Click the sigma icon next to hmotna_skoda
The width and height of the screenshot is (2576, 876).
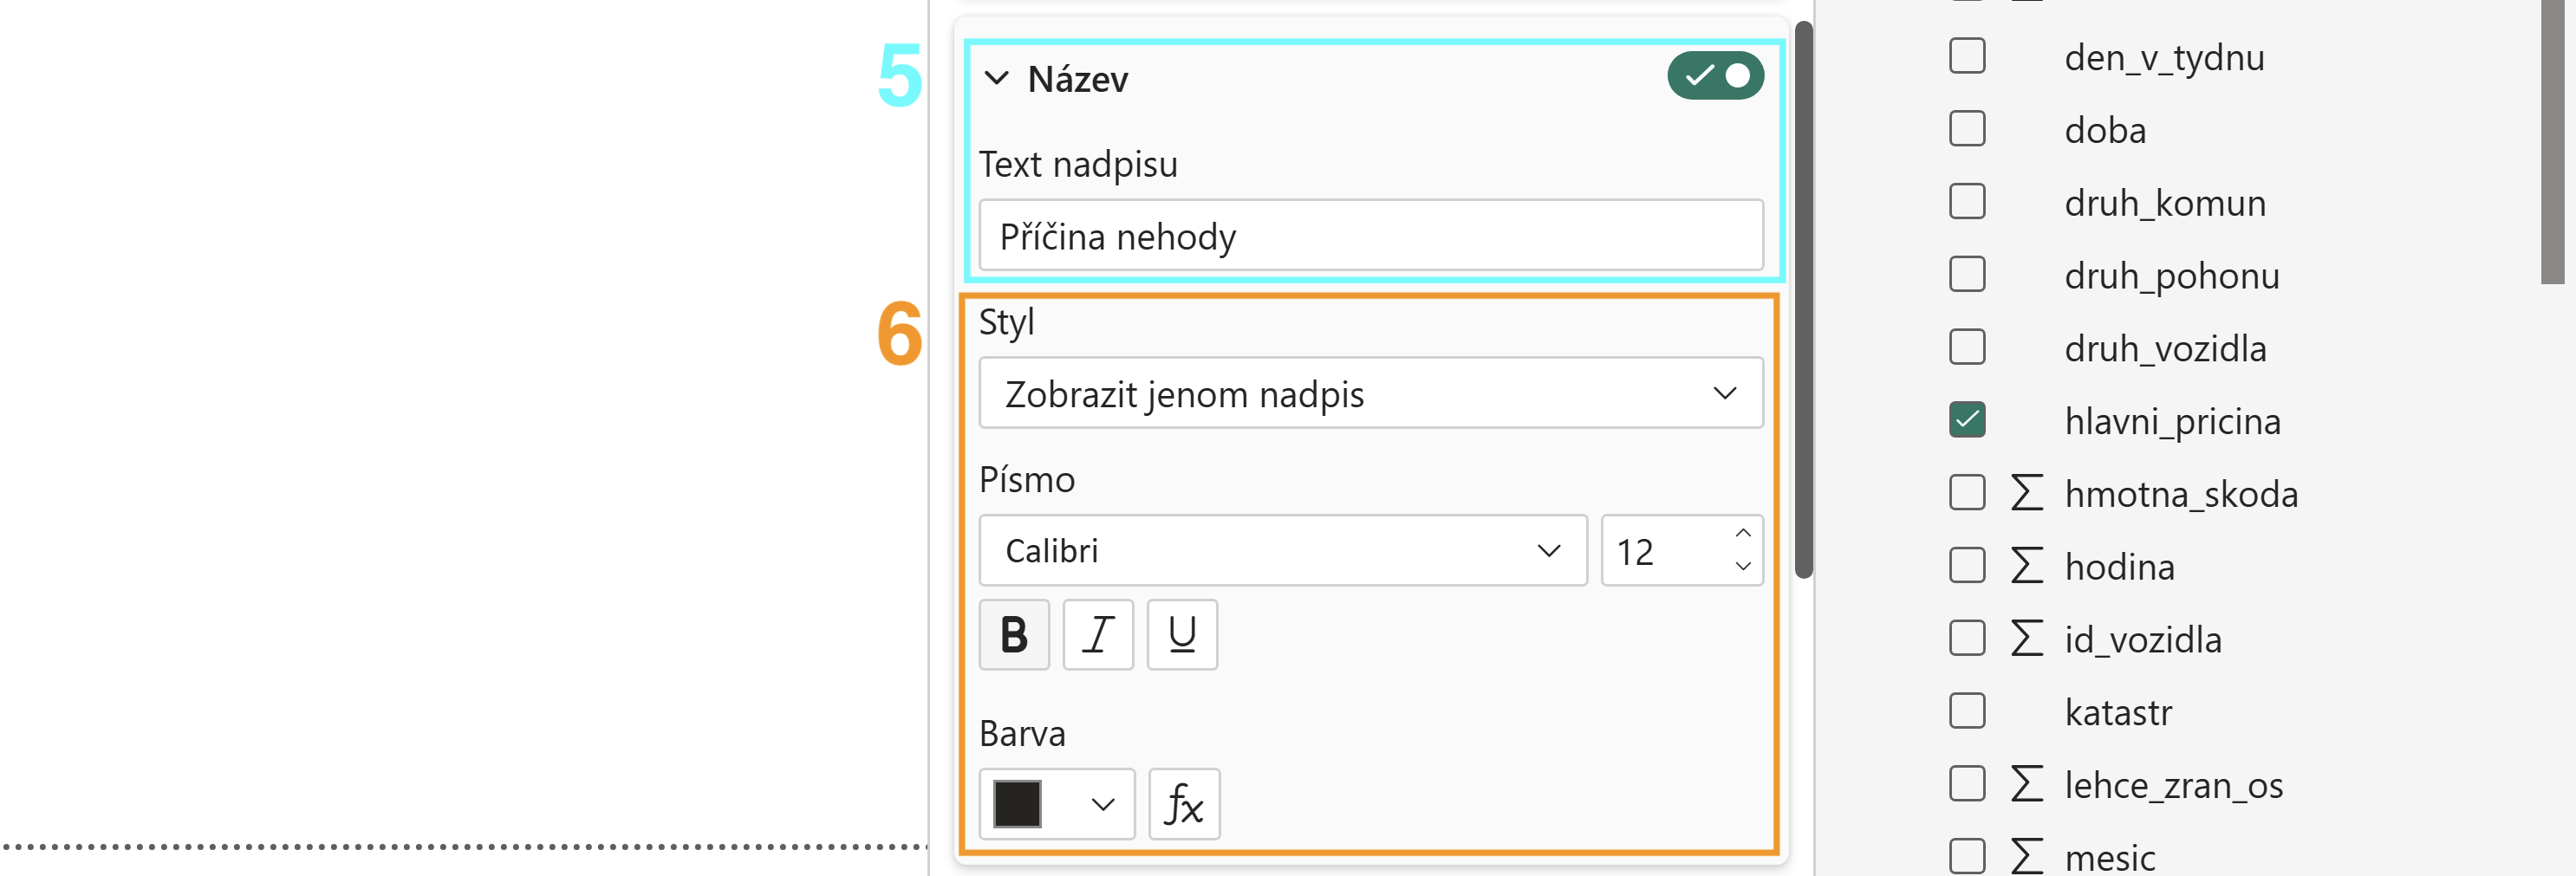[x=2026, y=493]
